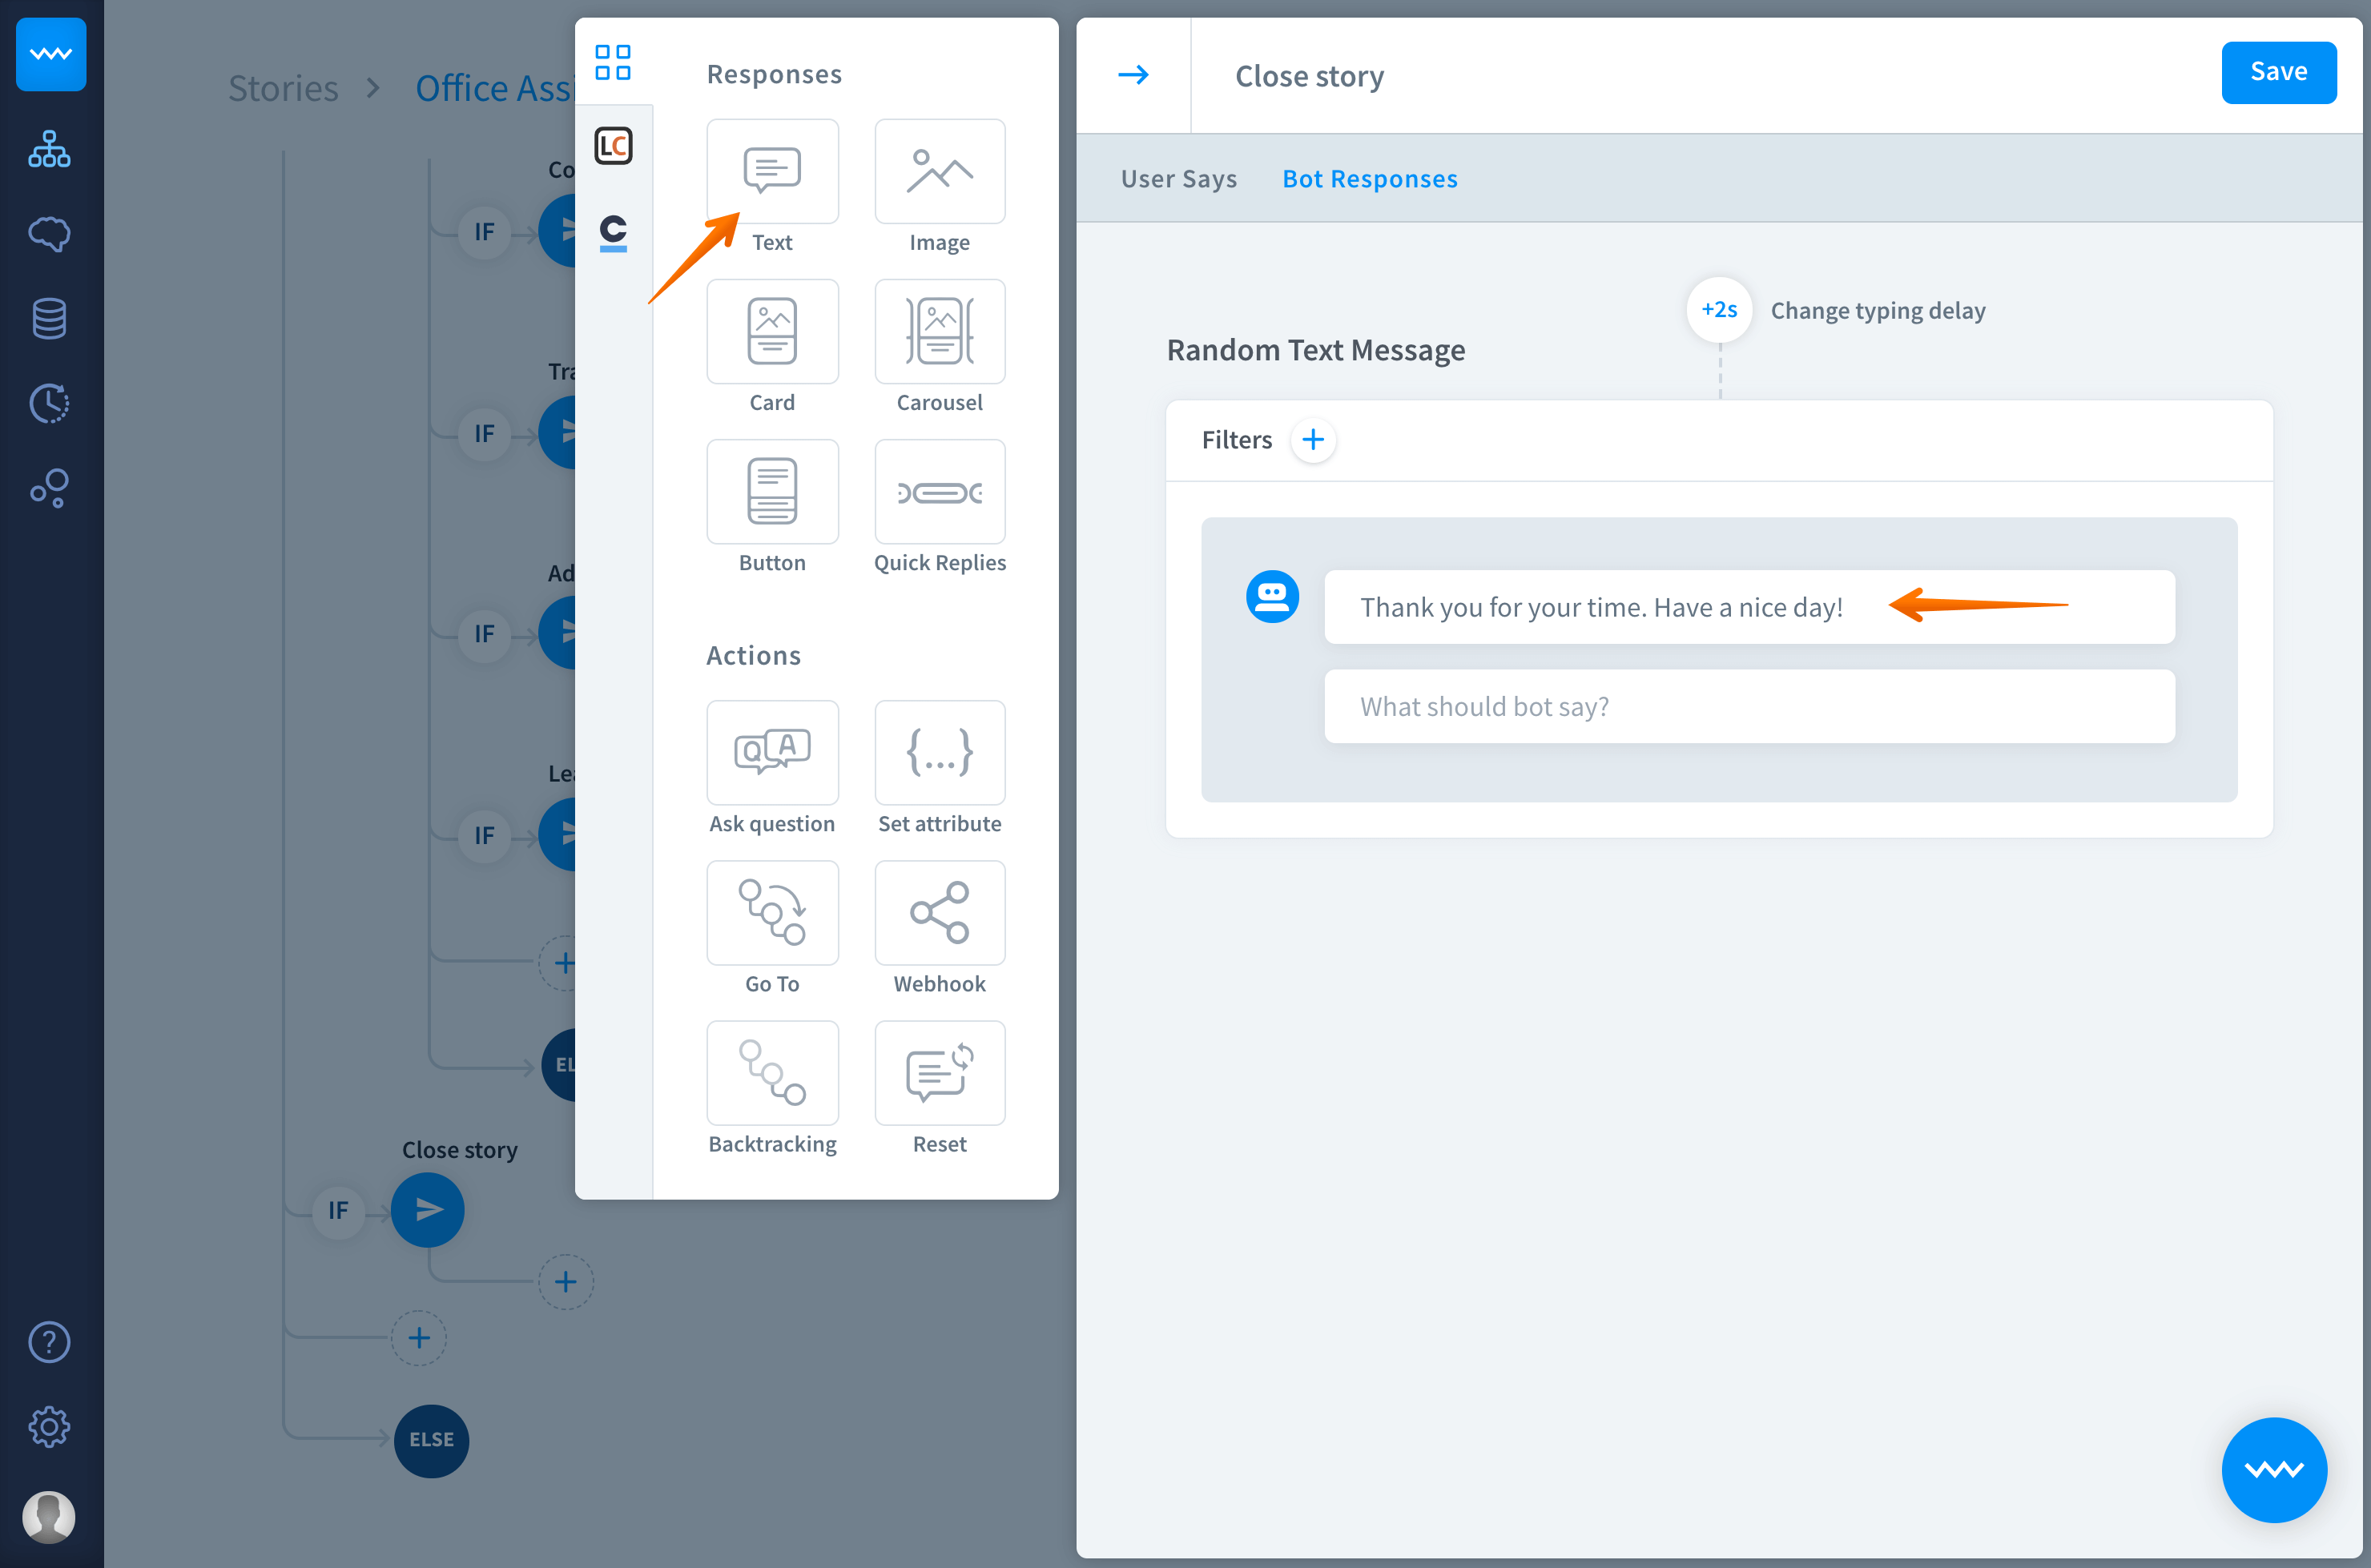This screenshot has height=1568, width=2371.
Task: Add a Webhook action
Action: tap(939, 912)
